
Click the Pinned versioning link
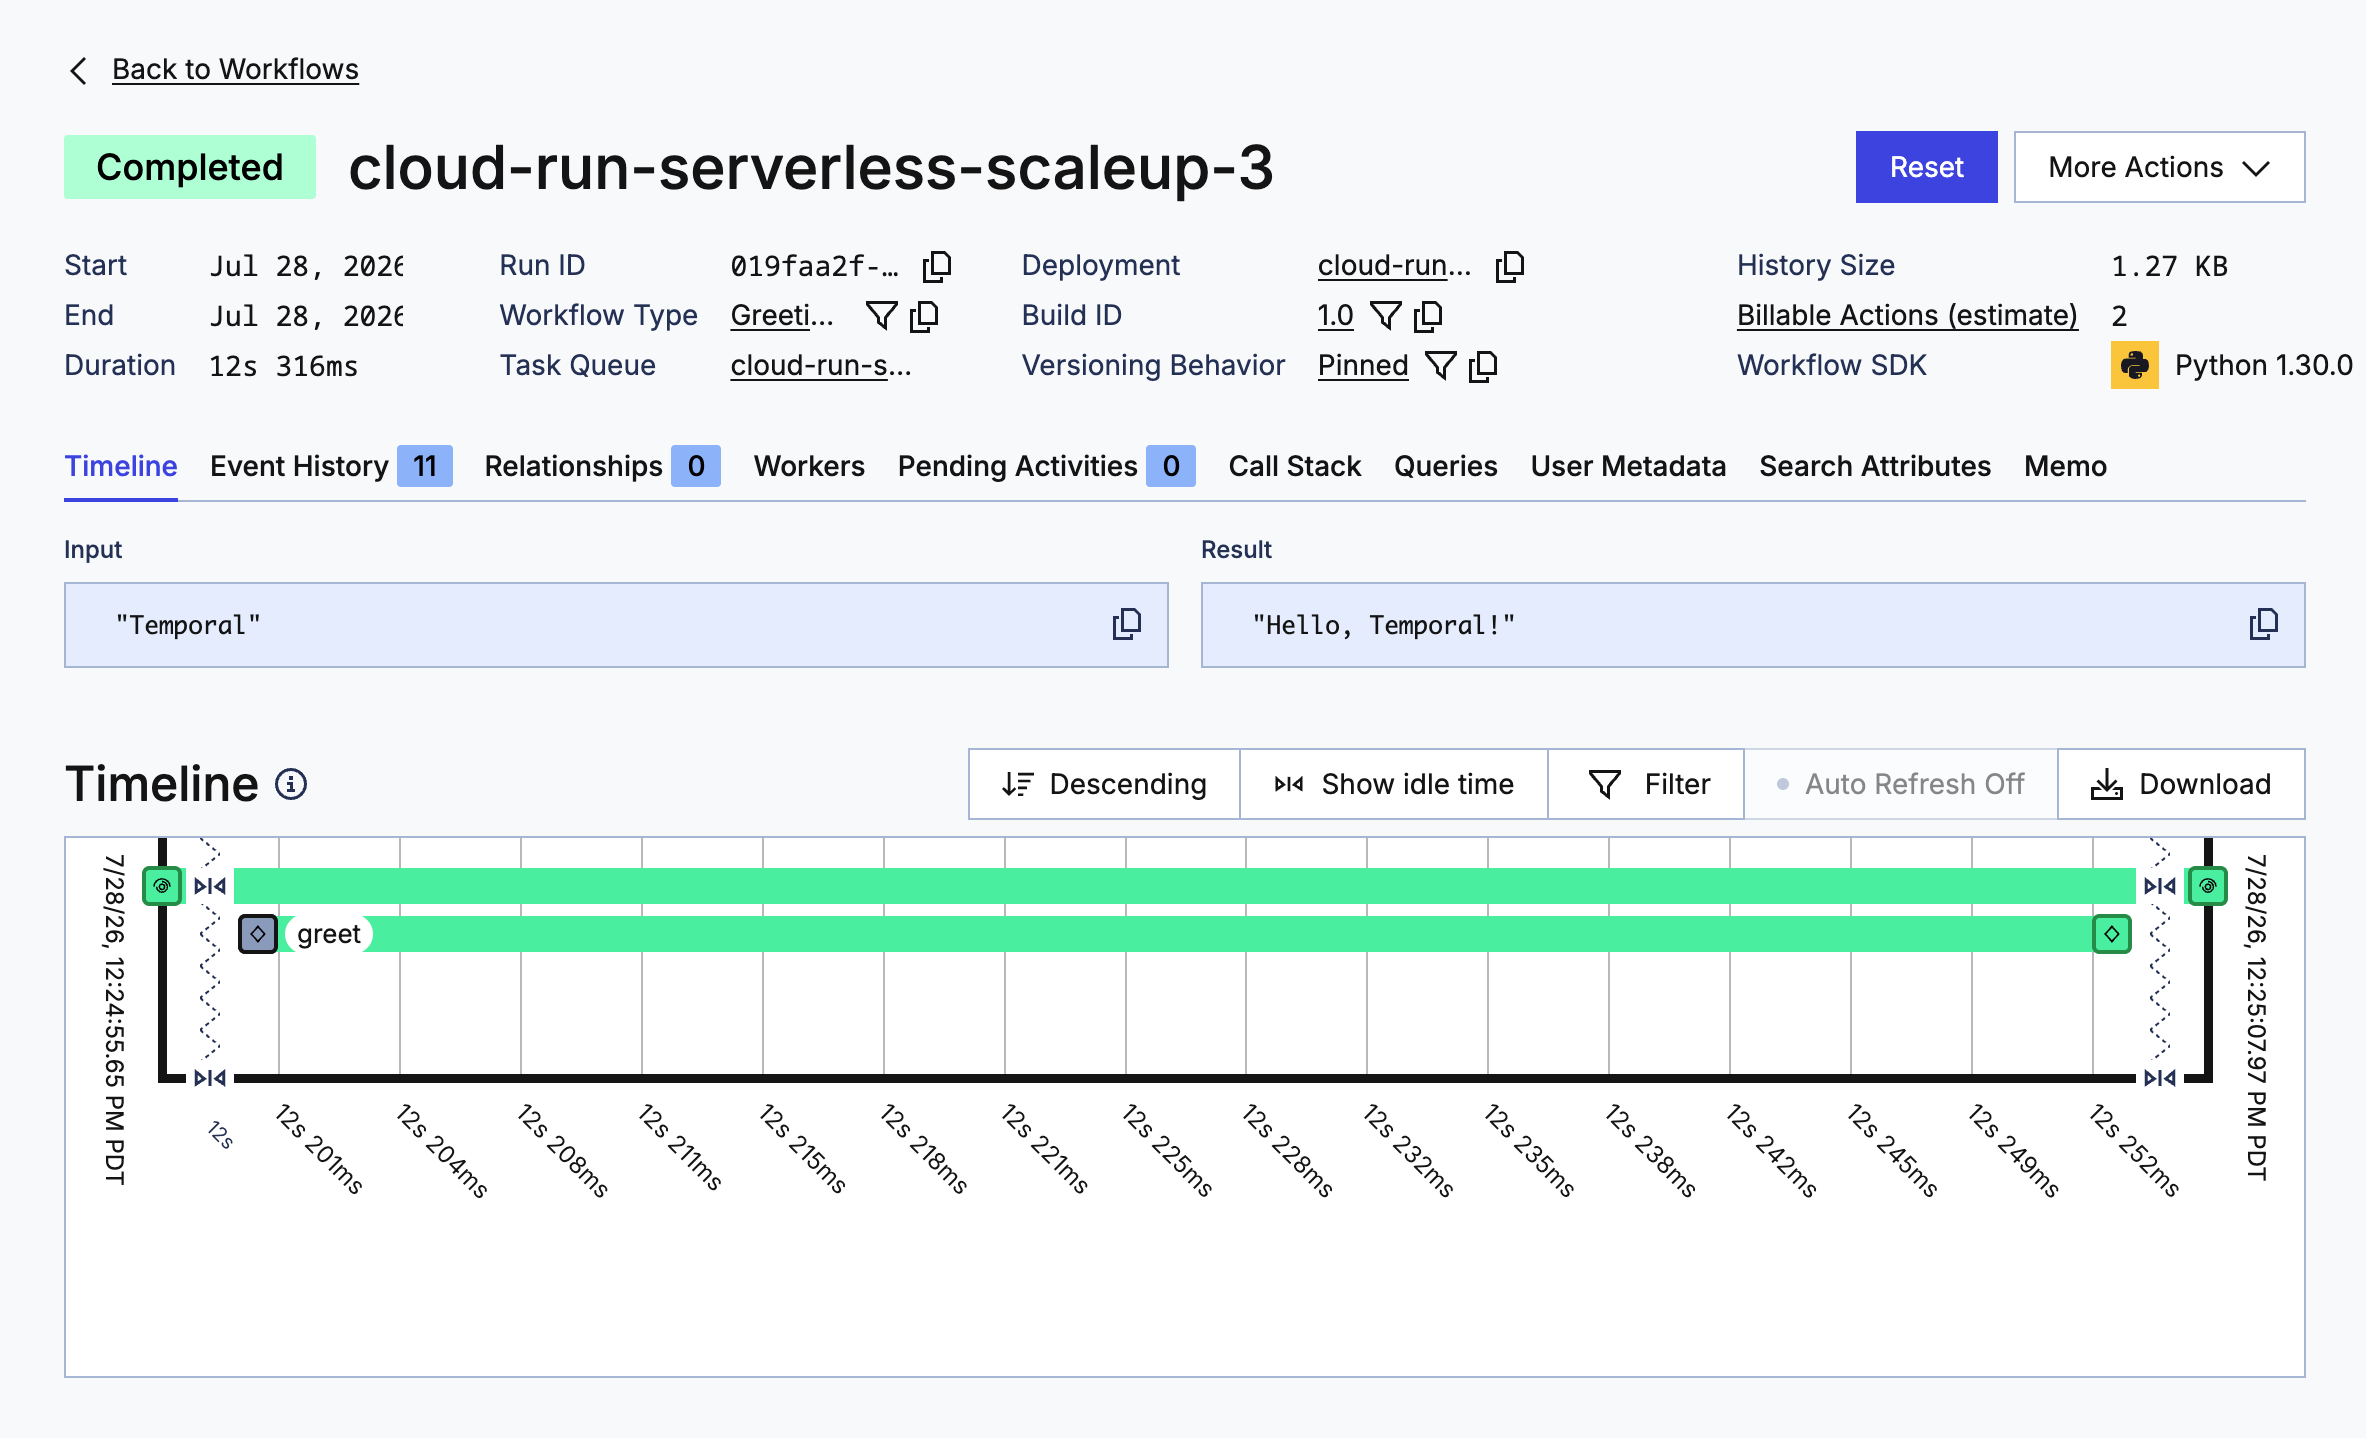pos(1363,366)
